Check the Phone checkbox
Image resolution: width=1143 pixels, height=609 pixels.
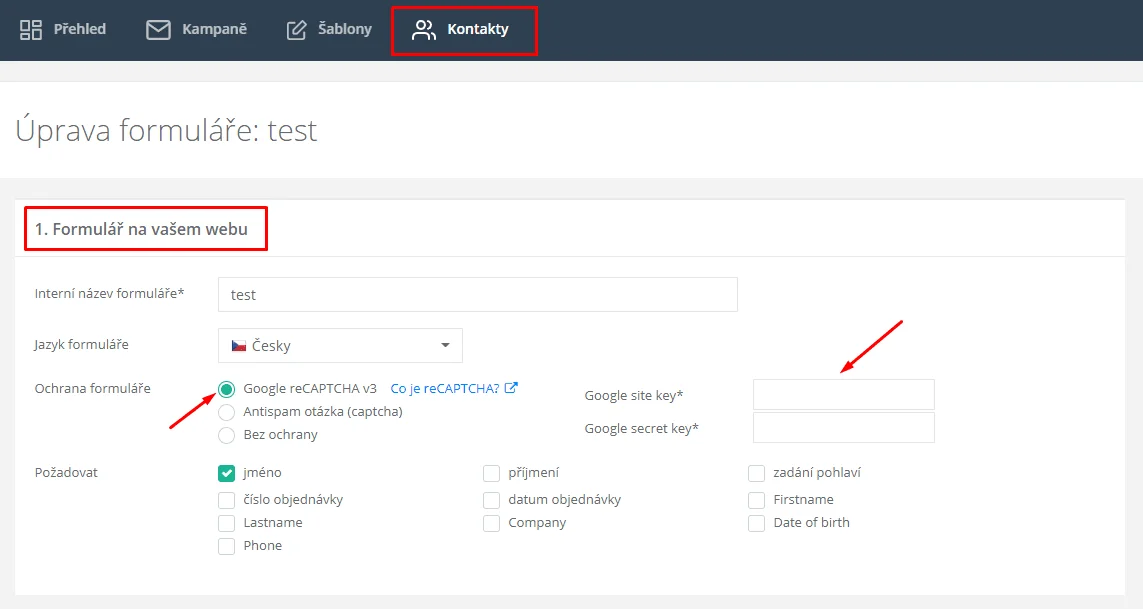click(227, 546)
